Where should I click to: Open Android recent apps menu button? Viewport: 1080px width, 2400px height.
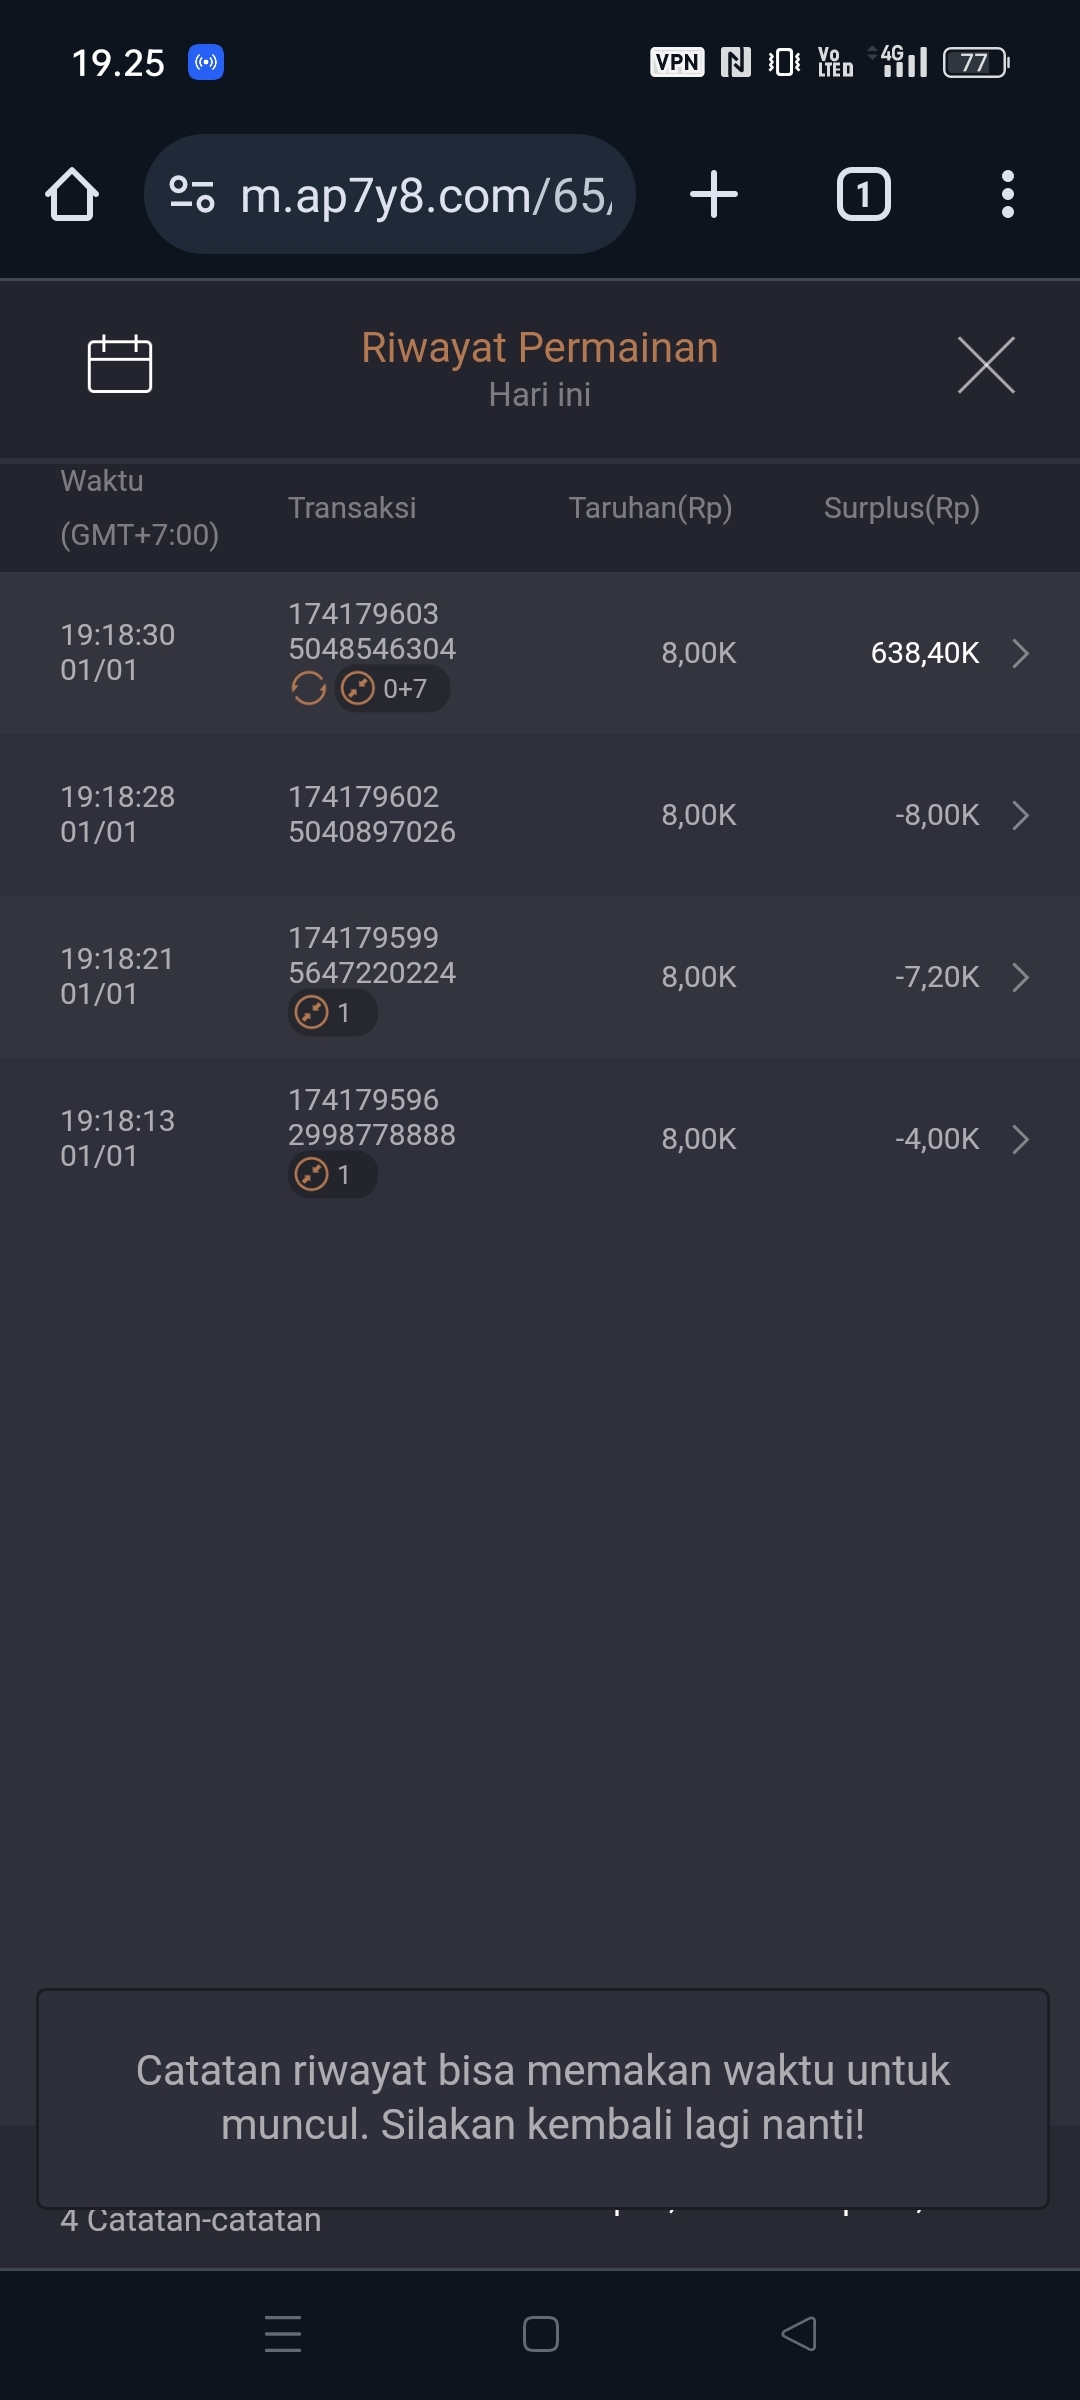click(x=283, y=2334)
